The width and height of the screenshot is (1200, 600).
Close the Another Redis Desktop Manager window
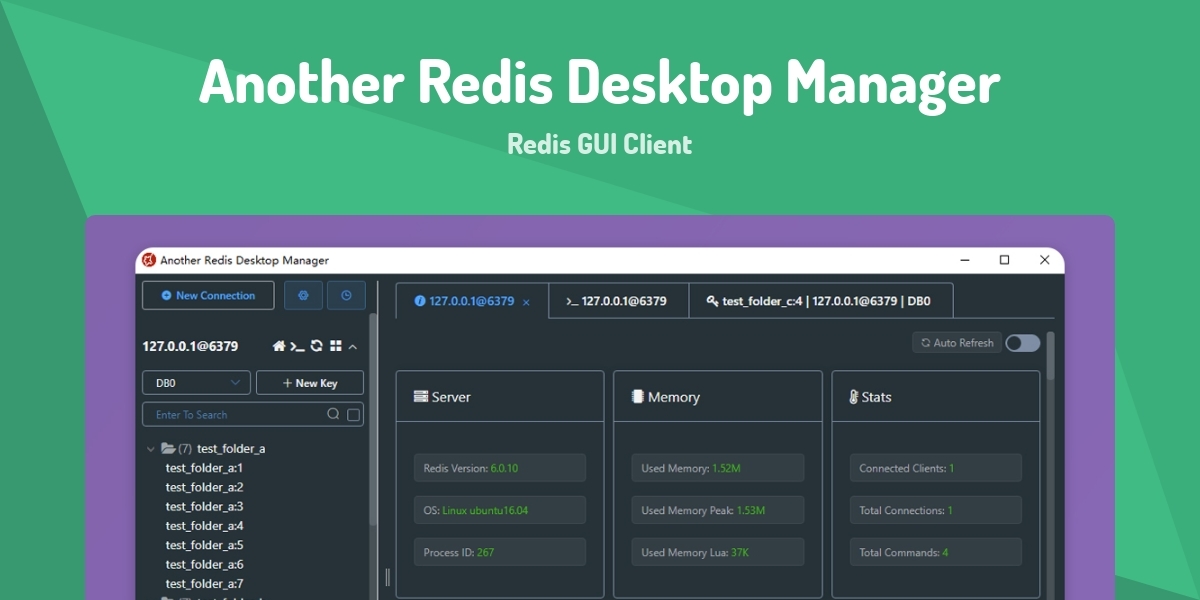pyautogui.click(x=1045, y=260)
